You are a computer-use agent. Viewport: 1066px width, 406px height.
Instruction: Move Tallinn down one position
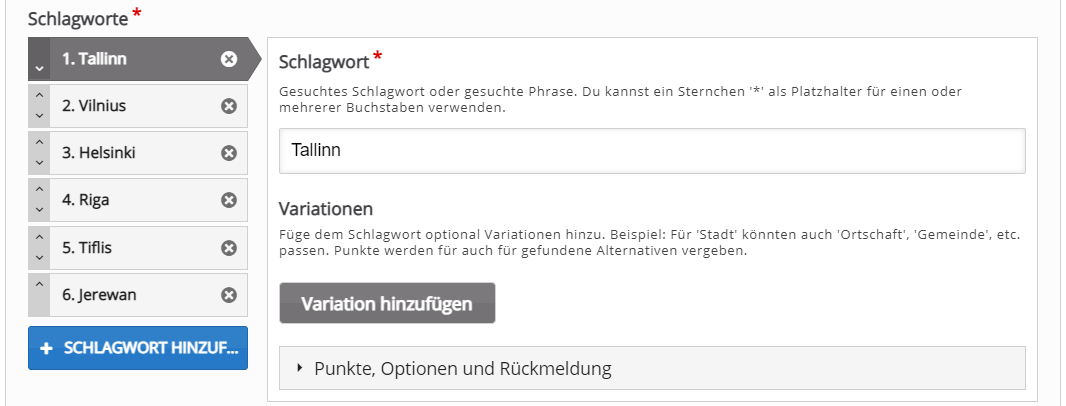pyautogui.click(x=39, y=69)
